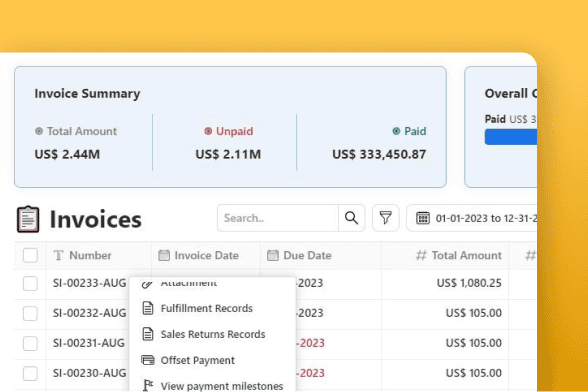Toggle the select-all checkbox in header
Screen dimensions: 588x392
[30, 255]
